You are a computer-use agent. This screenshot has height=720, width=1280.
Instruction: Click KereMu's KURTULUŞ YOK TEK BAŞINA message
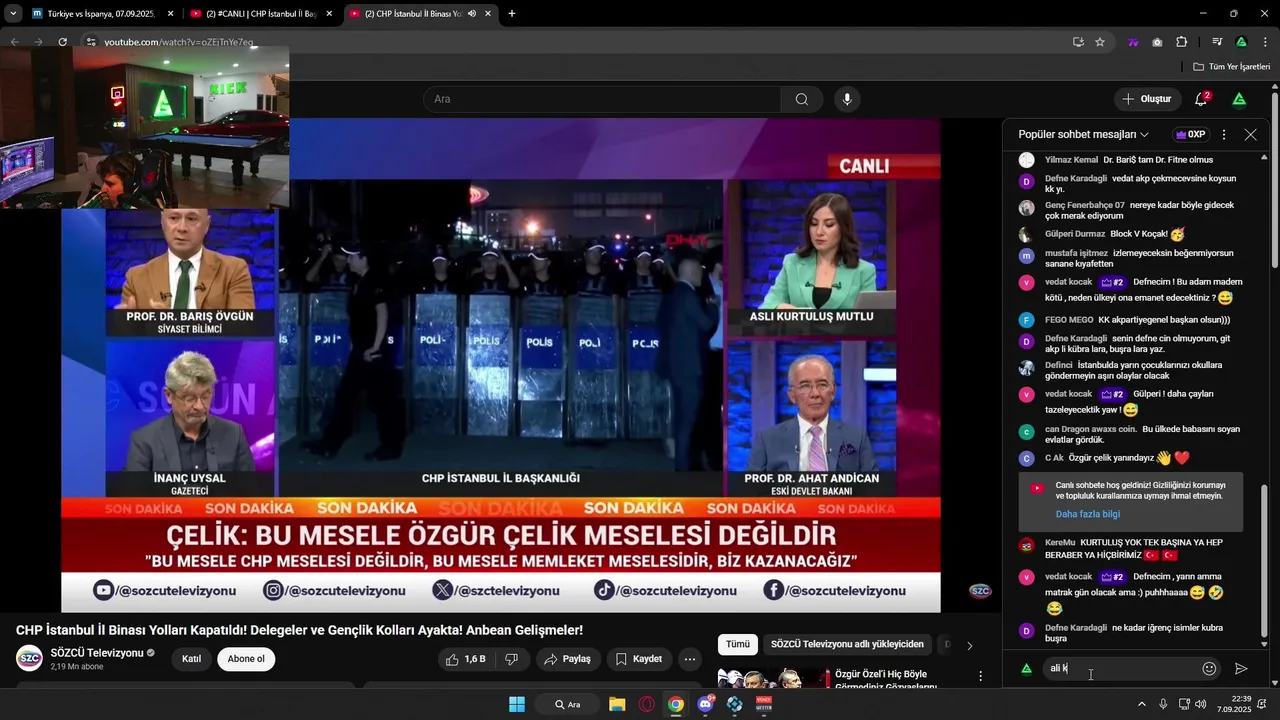(1130, 548)
